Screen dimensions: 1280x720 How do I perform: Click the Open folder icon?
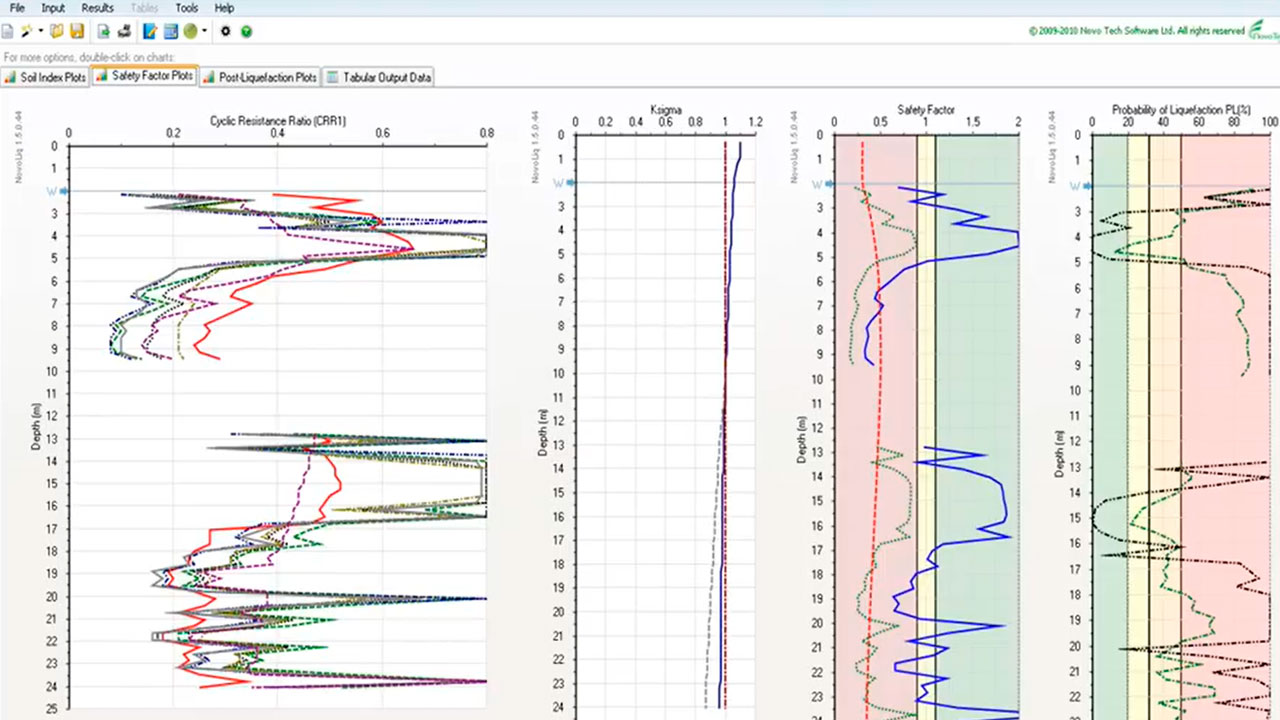tap(57, 31)
